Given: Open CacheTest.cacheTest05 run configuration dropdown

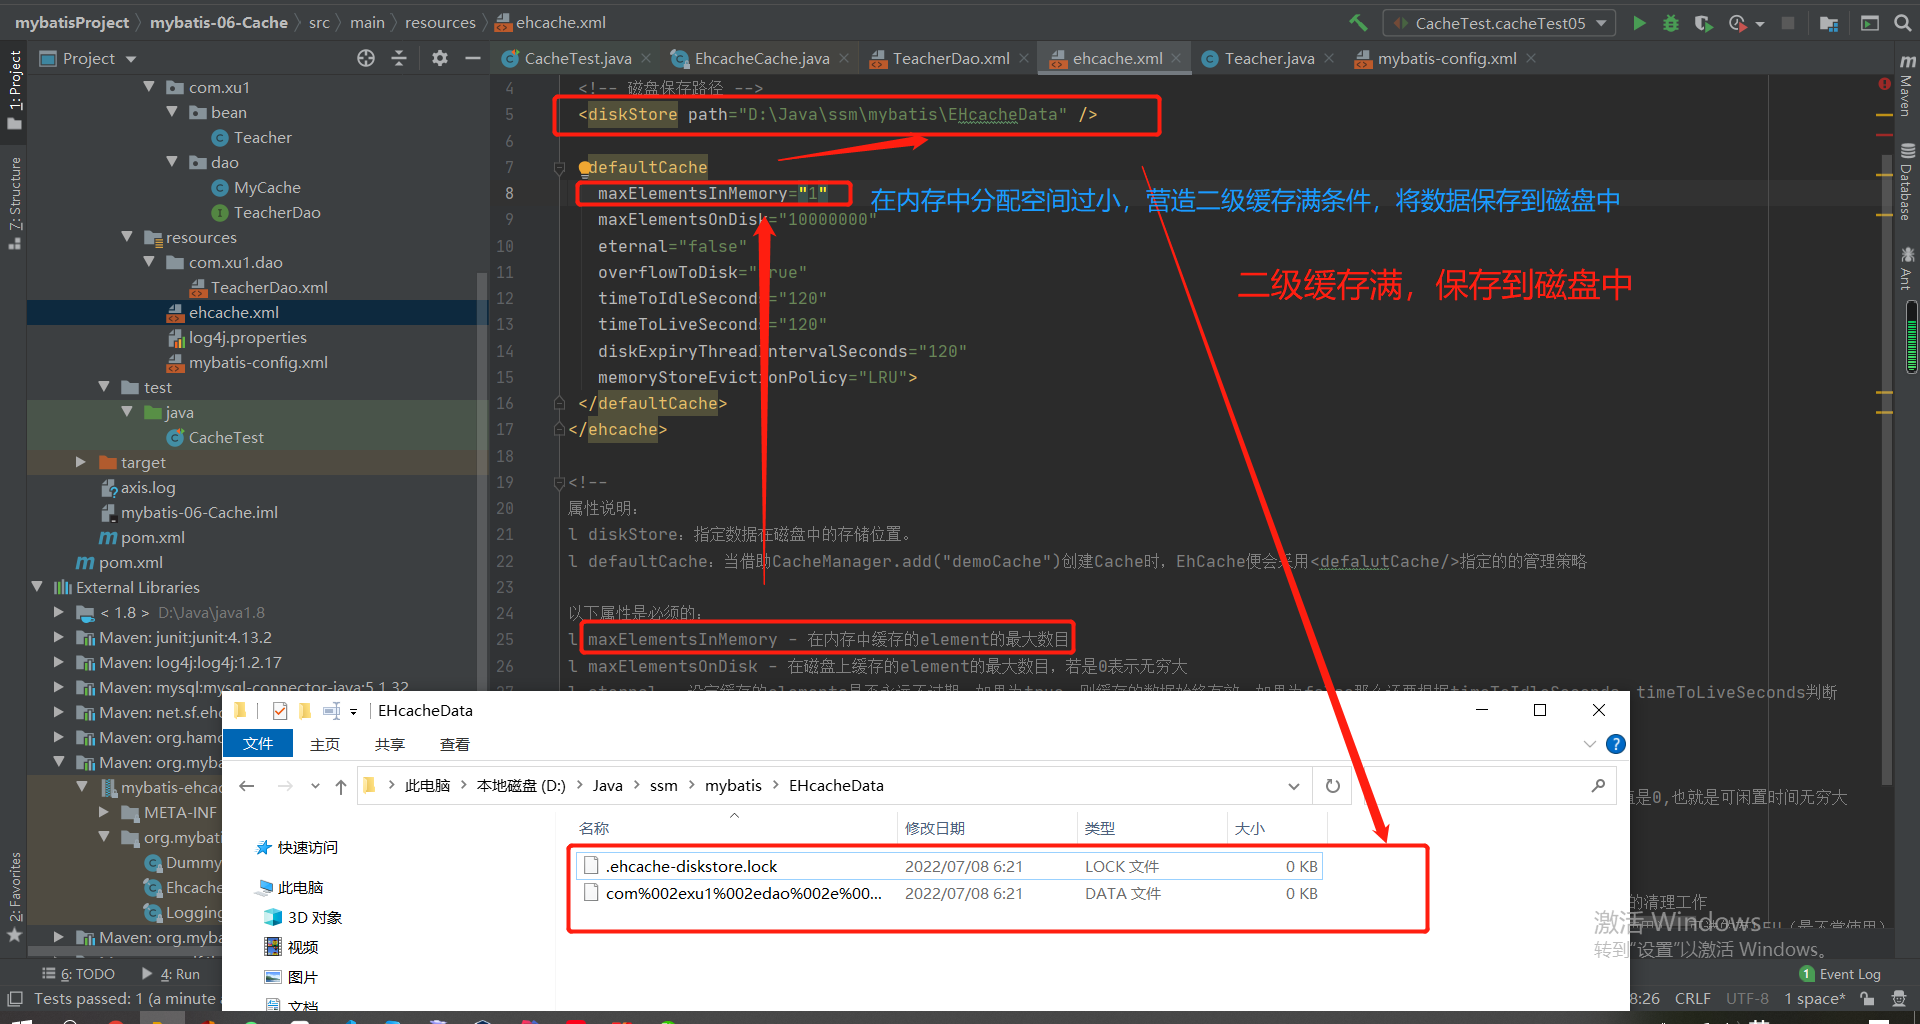Looking at the screenshot, I should click(x=1499, y=23).
